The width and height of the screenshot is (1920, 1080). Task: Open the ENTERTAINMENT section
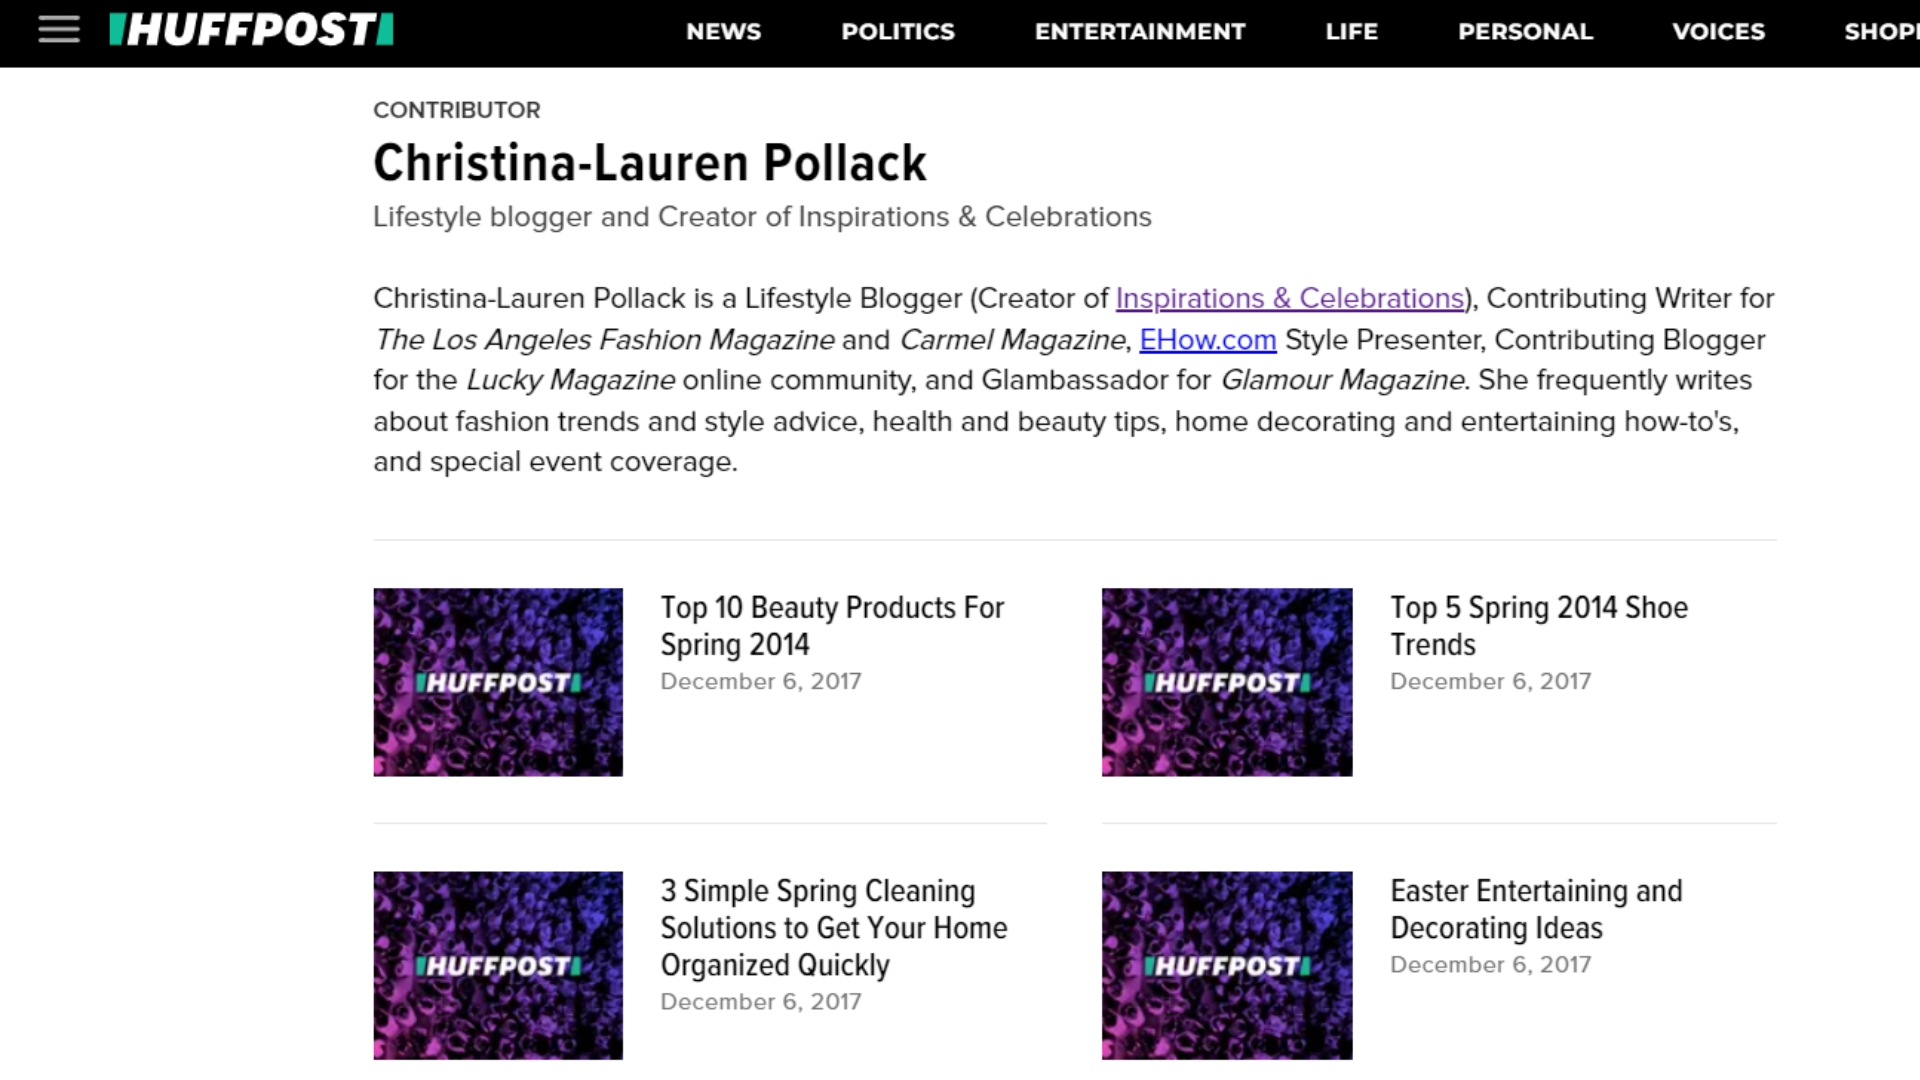click(x=1140, y=31)
